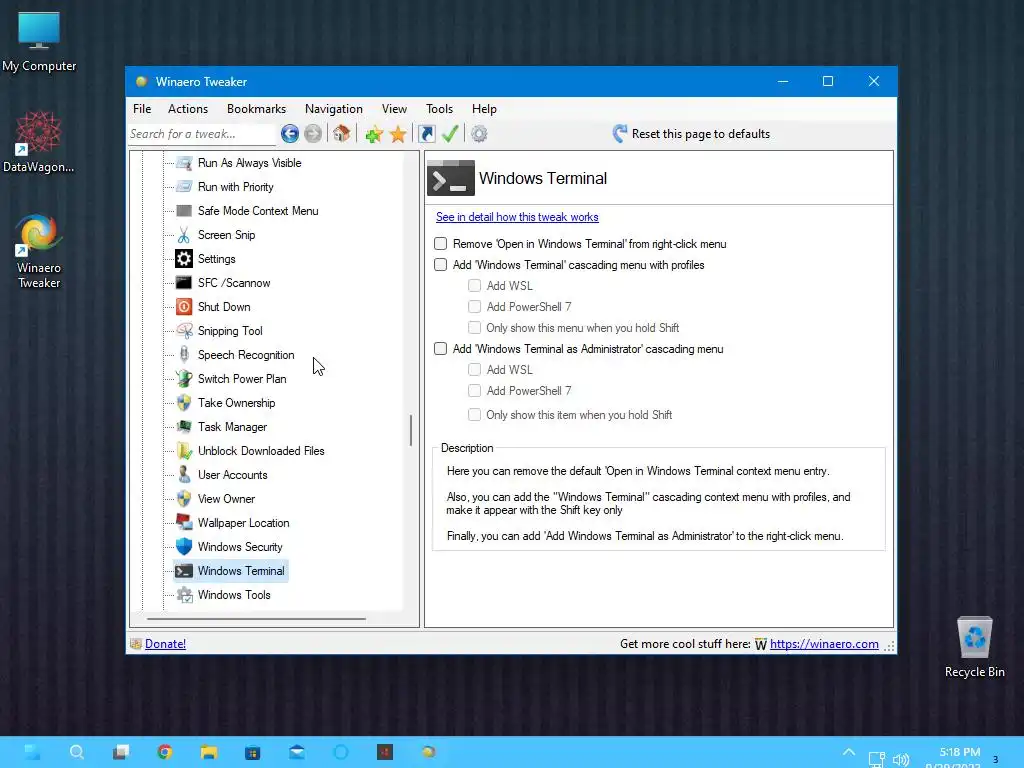Click the taskbar search icon
The image size is (1024, 768).
pos(76,752)
